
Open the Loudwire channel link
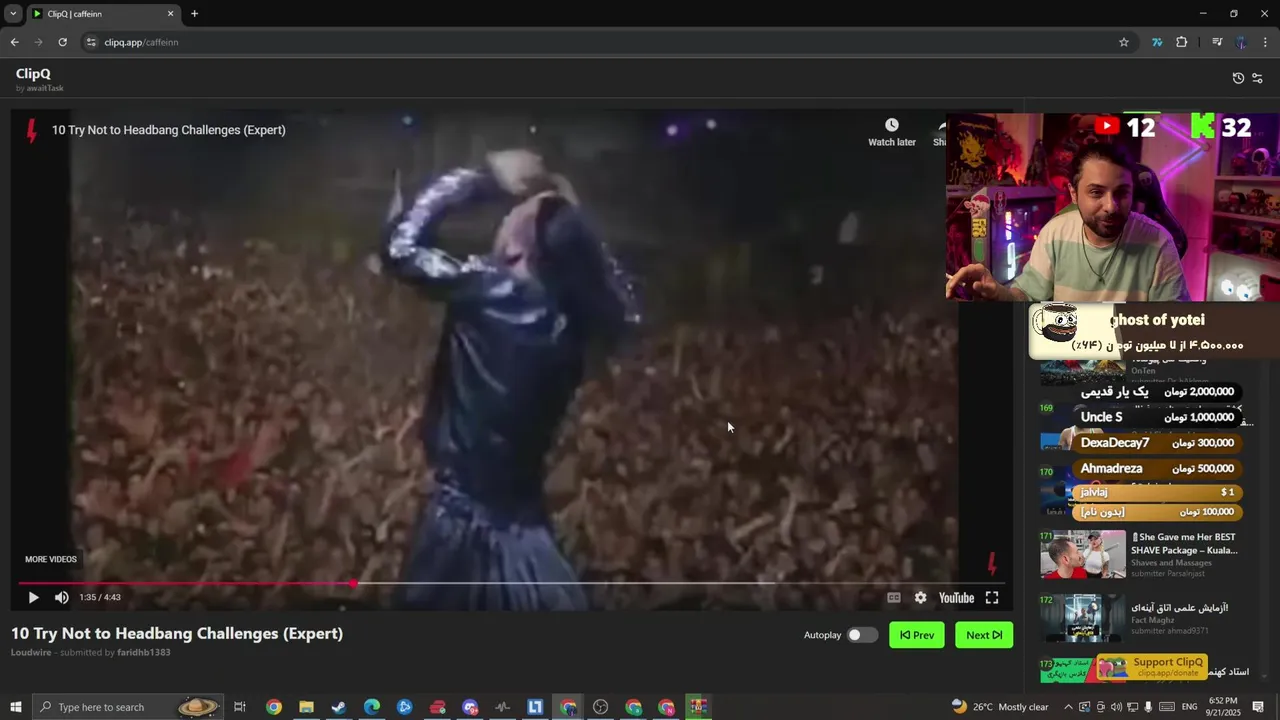31,652
